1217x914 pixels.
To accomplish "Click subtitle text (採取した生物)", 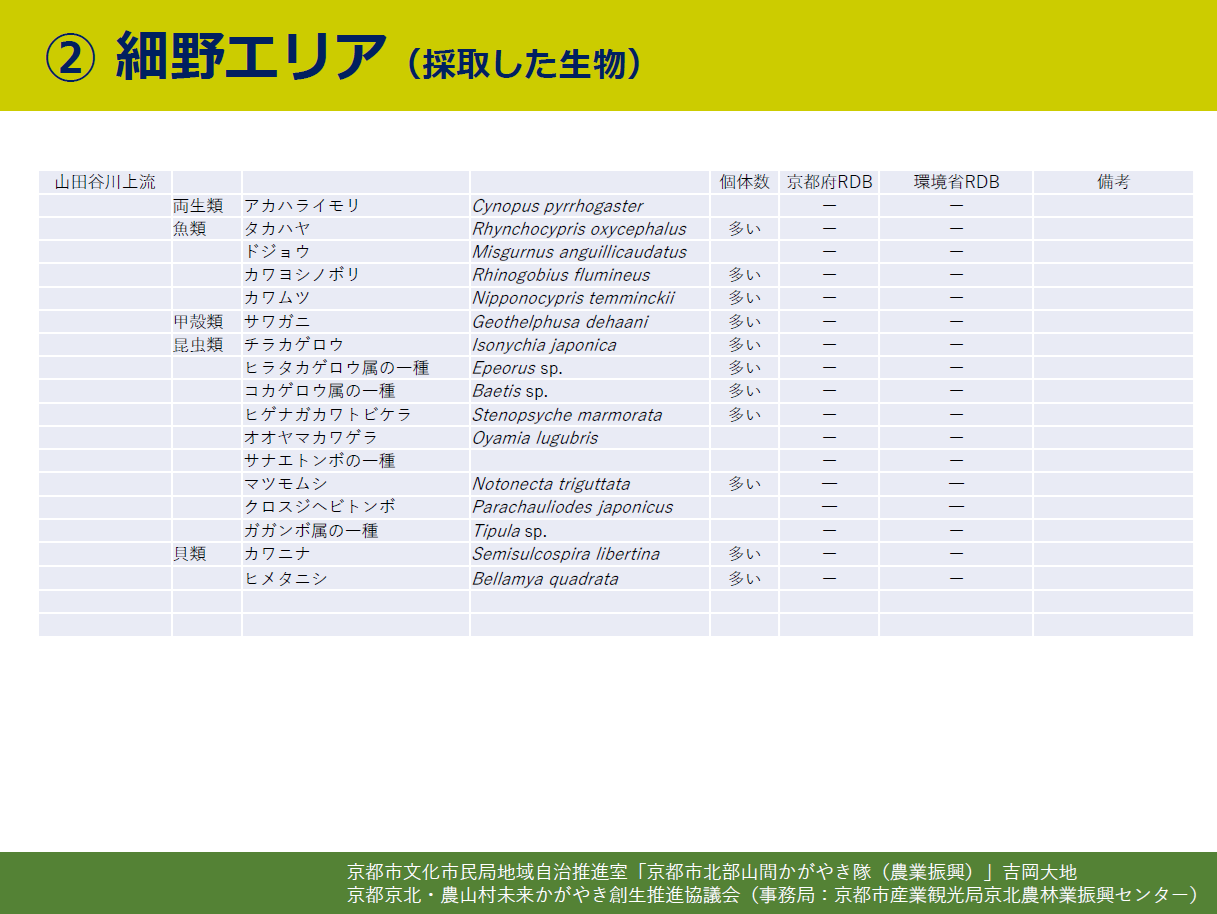I will tap(521, 64).
